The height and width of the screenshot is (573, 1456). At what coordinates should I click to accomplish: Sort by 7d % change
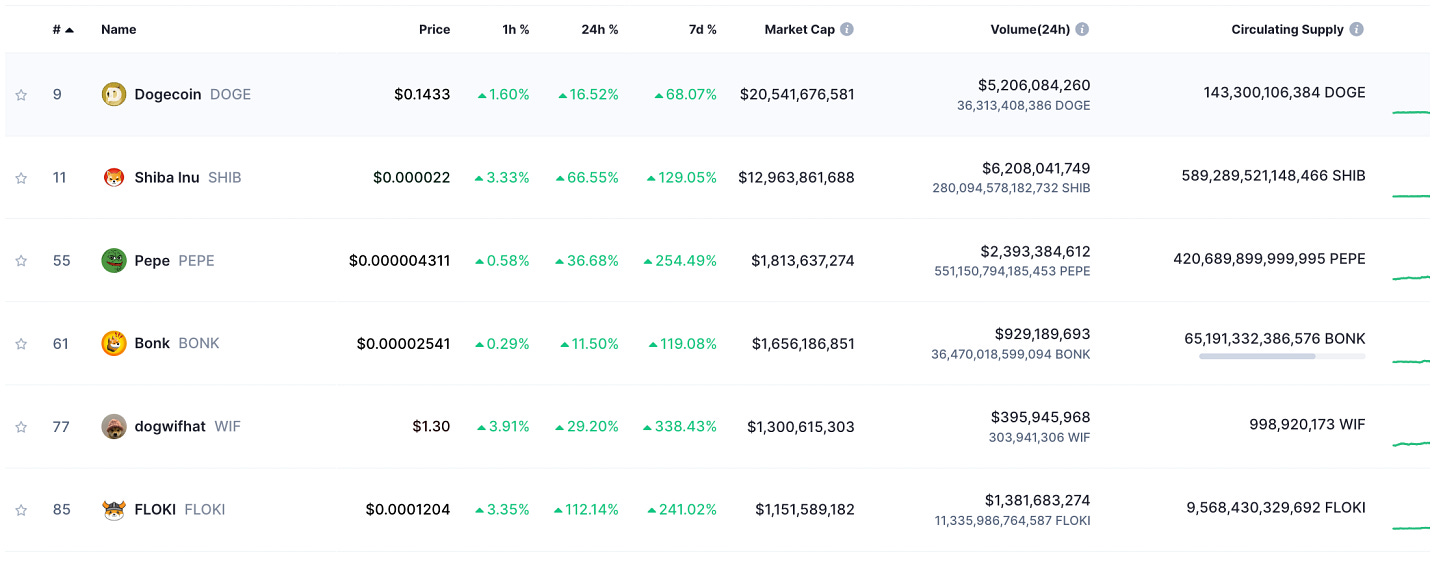[703, 30]
